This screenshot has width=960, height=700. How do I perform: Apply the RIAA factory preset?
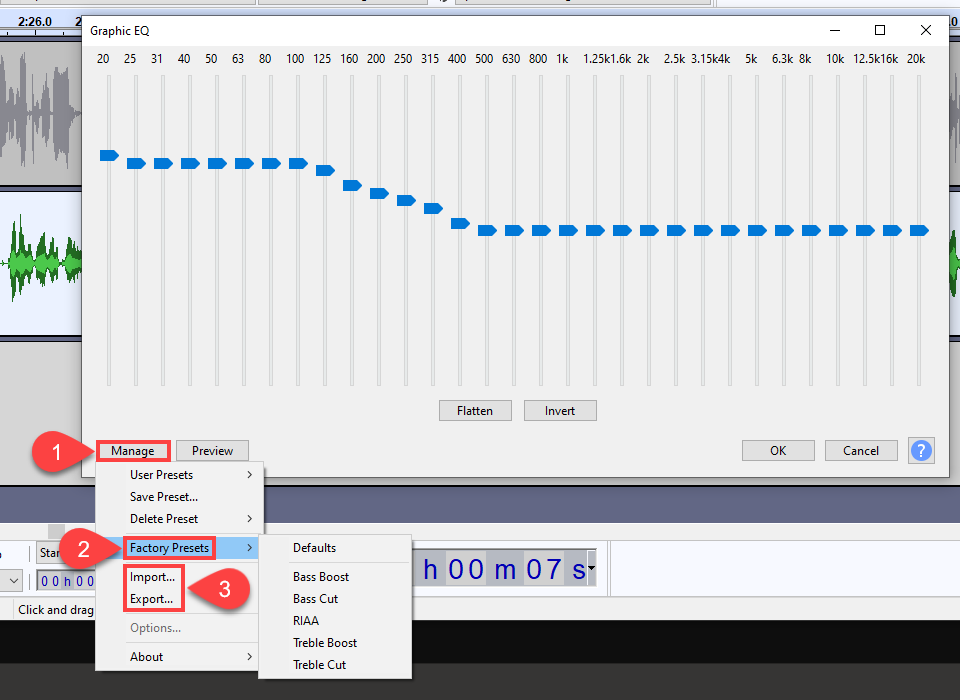305,620
